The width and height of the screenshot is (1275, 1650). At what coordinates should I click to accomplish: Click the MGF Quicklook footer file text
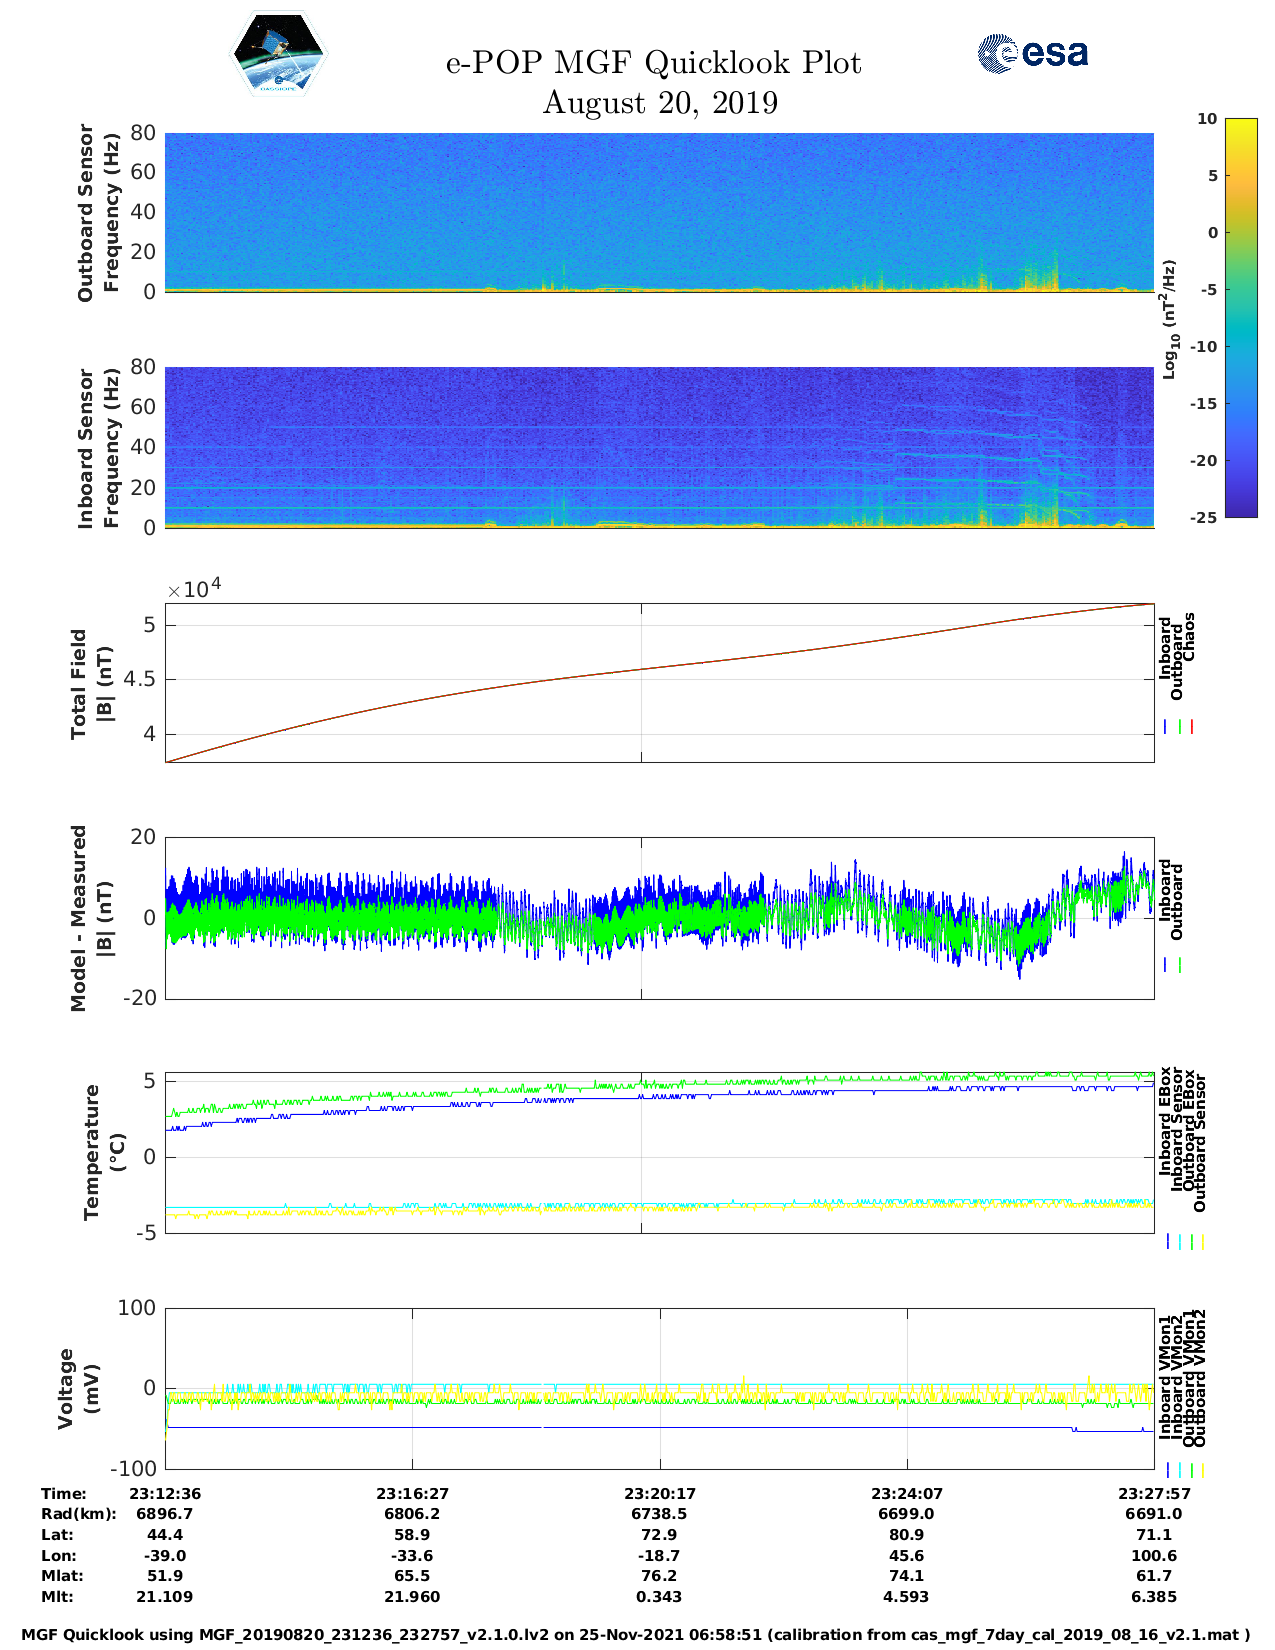click(636, 1635)
